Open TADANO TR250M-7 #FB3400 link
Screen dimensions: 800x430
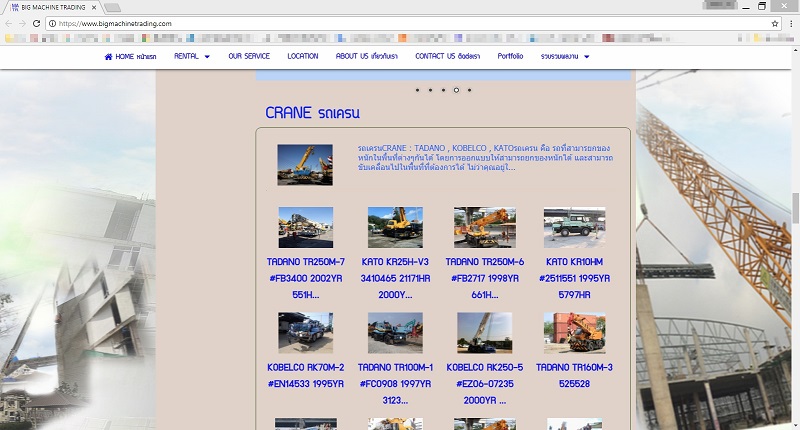click(x=306, y=278)
